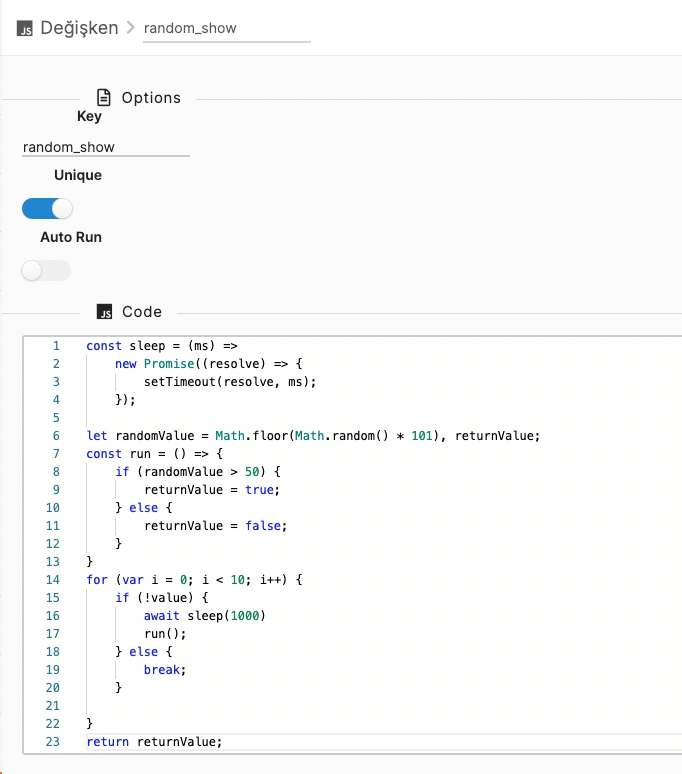Click the setTimeout(resolve, ms) line
Viewport: 682px width, 774px height.
pyautogui.click(x=228, y=381)
